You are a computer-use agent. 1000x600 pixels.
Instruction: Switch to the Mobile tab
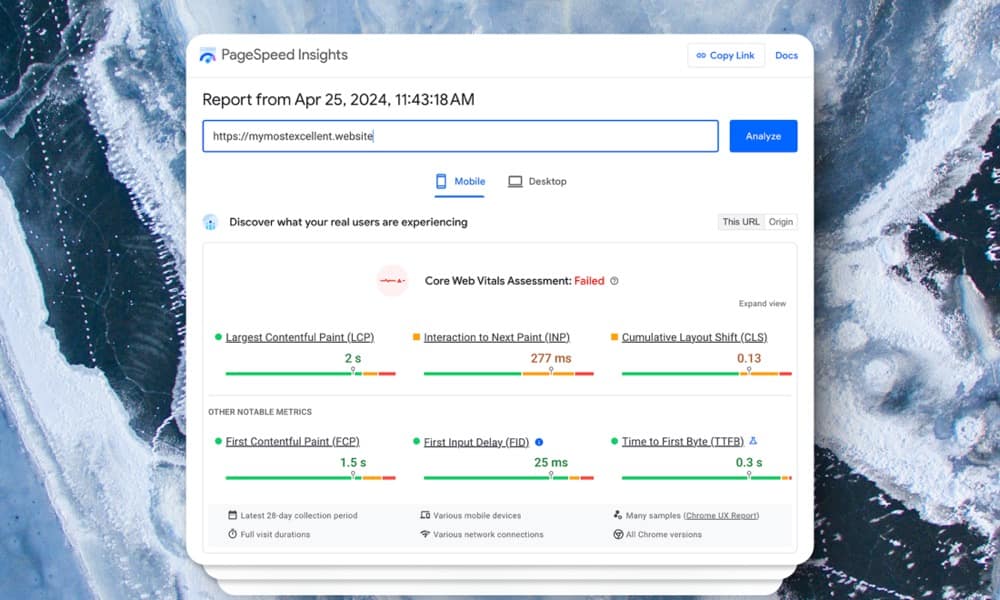point(460,182)
